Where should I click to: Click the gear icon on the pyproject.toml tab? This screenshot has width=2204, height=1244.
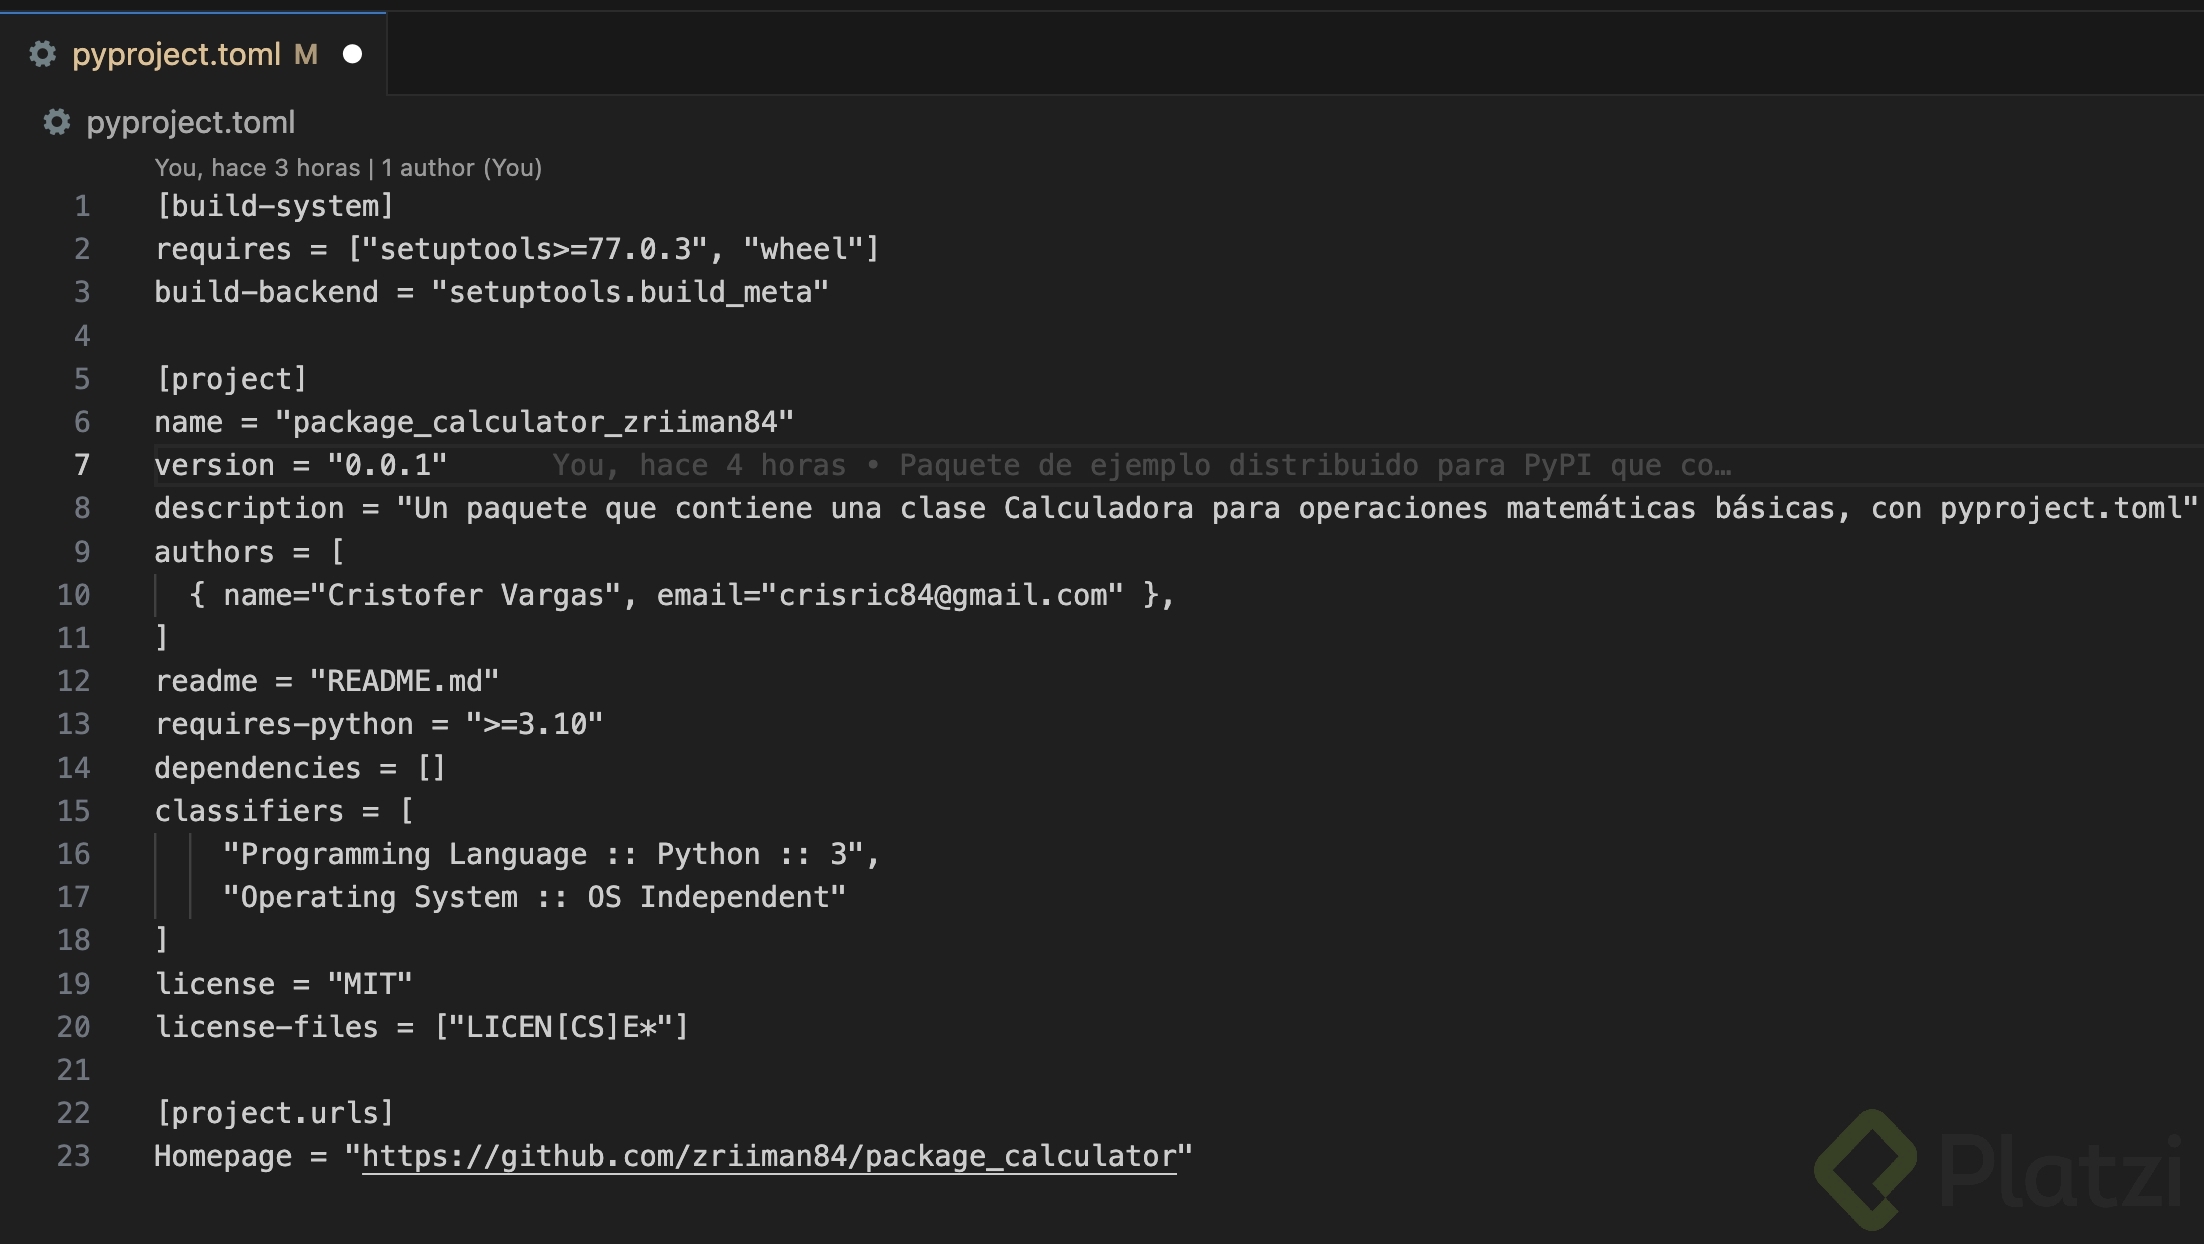(42, 54)
